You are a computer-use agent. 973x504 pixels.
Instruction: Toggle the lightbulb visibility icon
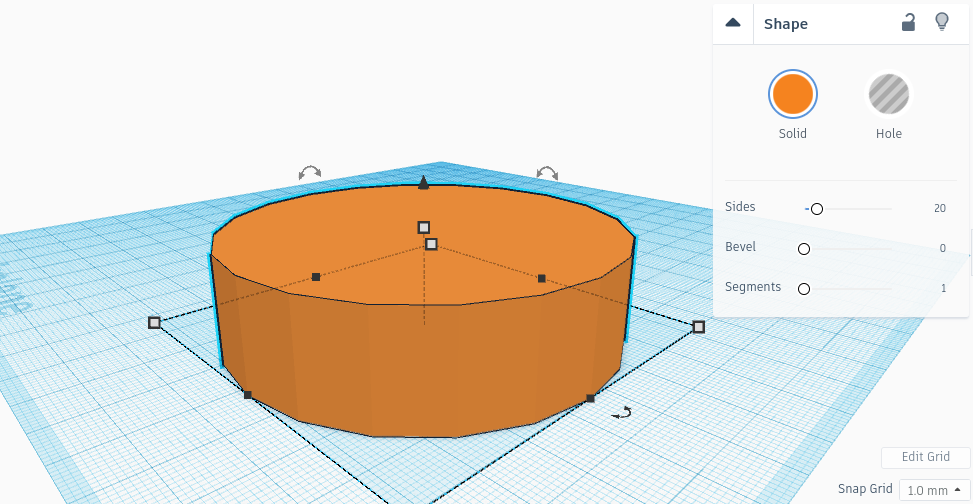click(x=942, y=22)
